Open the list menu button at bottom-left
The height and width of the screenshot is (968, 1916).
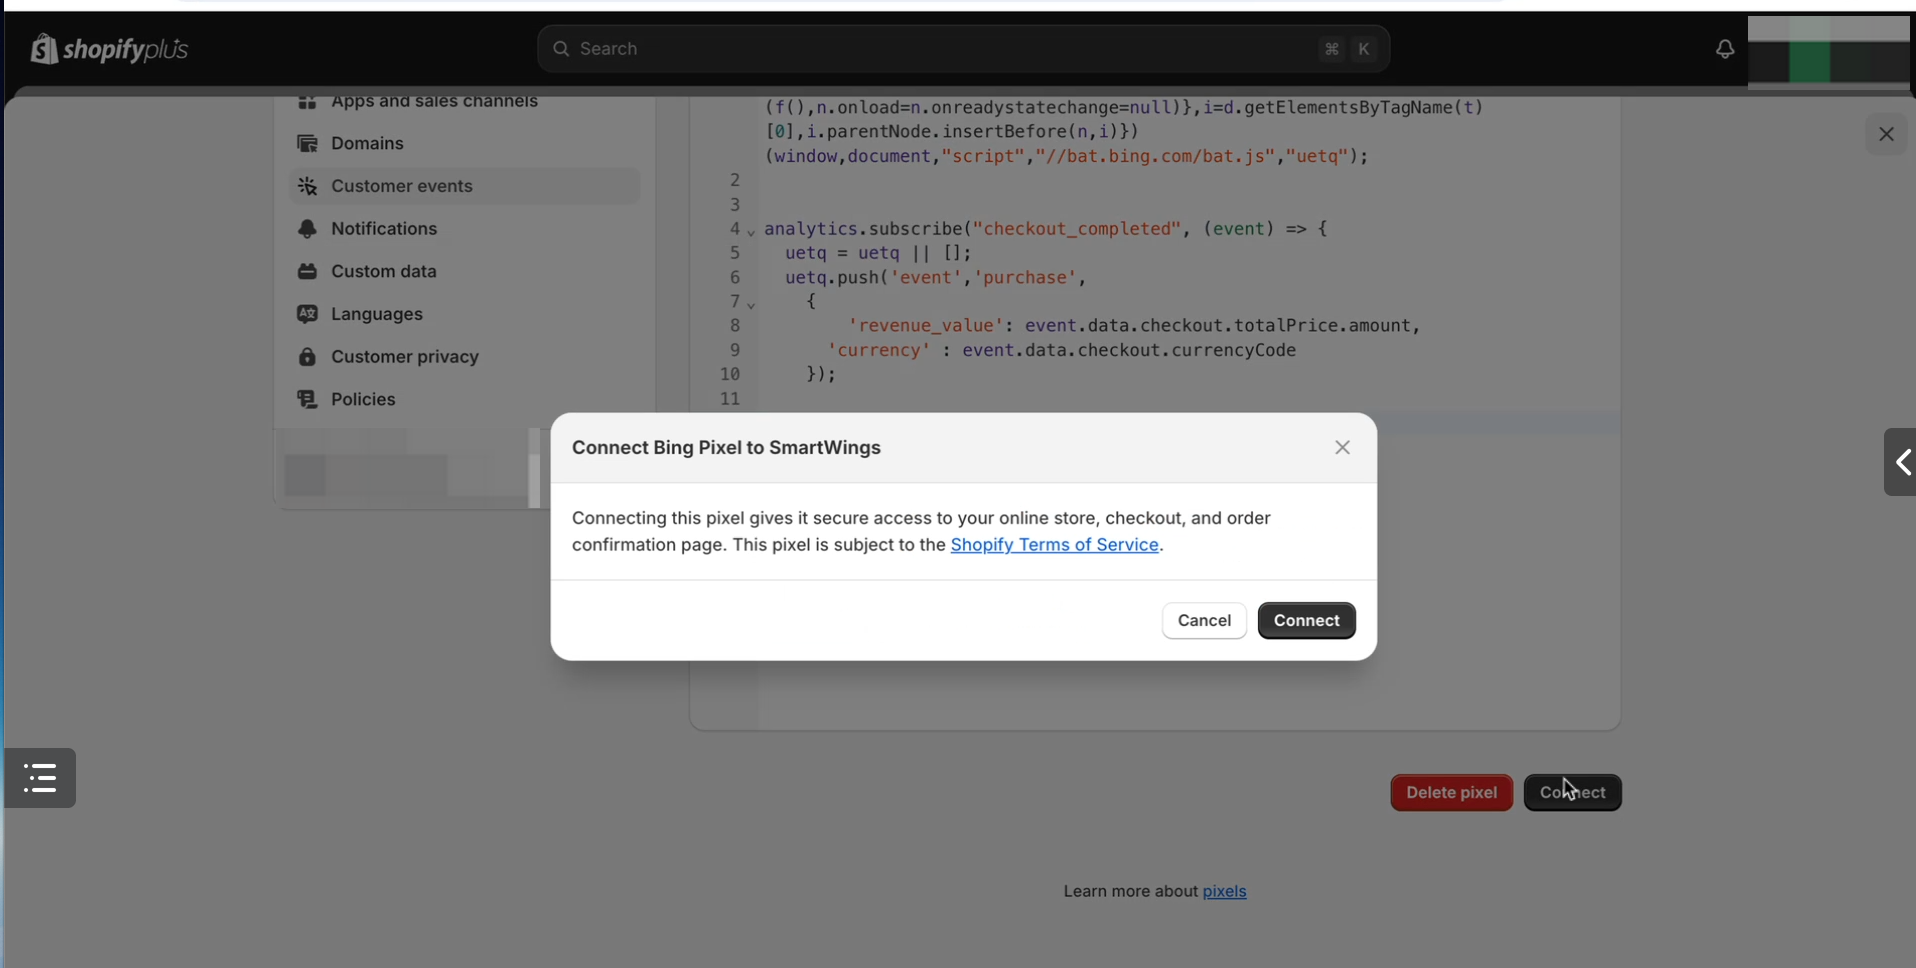coord(40,778)
